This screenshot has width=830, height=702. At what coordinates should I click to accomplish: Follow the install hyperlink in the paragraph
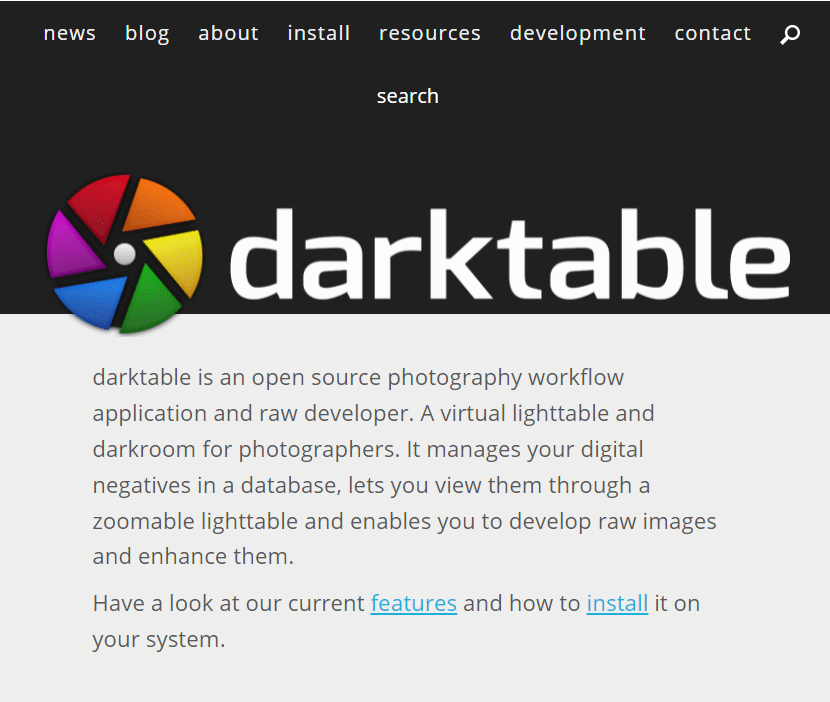[x=617, y=603]
